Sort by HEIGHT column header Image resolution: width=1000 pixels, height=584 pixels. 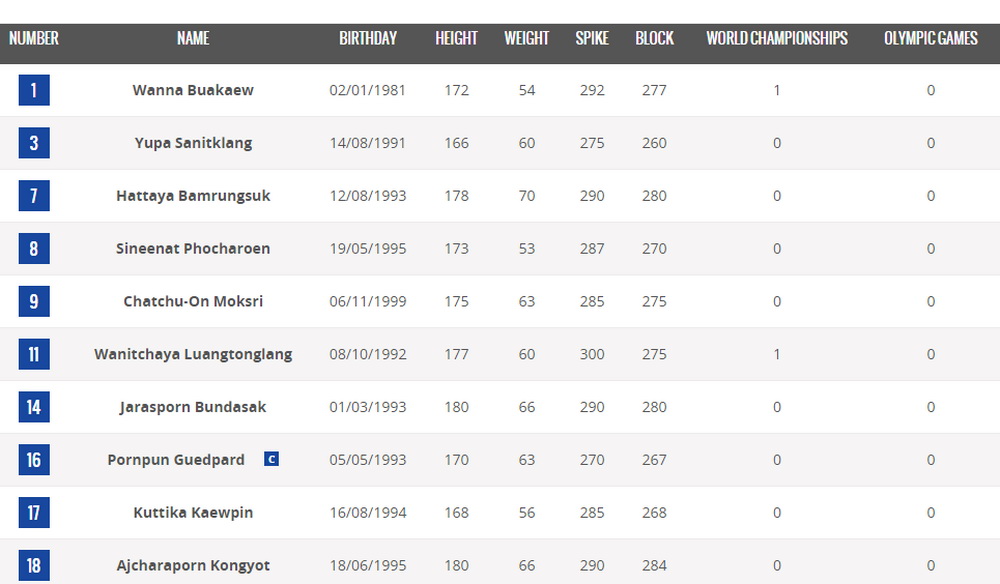[456, 38]
